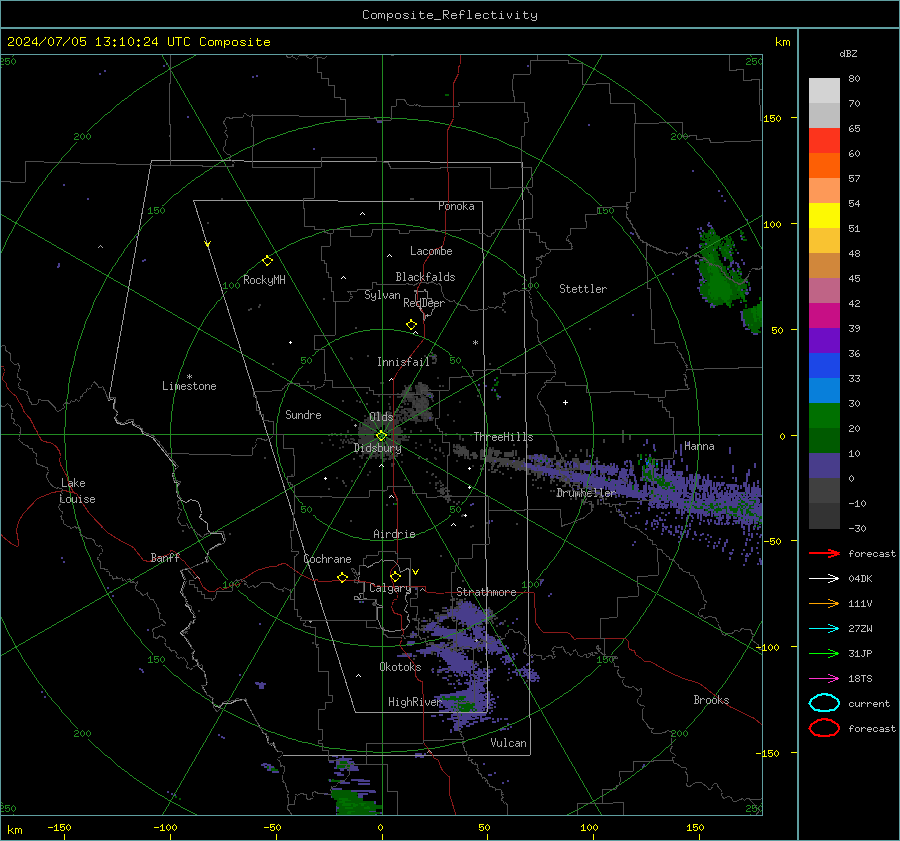
Task: Select the red swatch between 65 and 60 dBZ
Action: coord(824,141)
